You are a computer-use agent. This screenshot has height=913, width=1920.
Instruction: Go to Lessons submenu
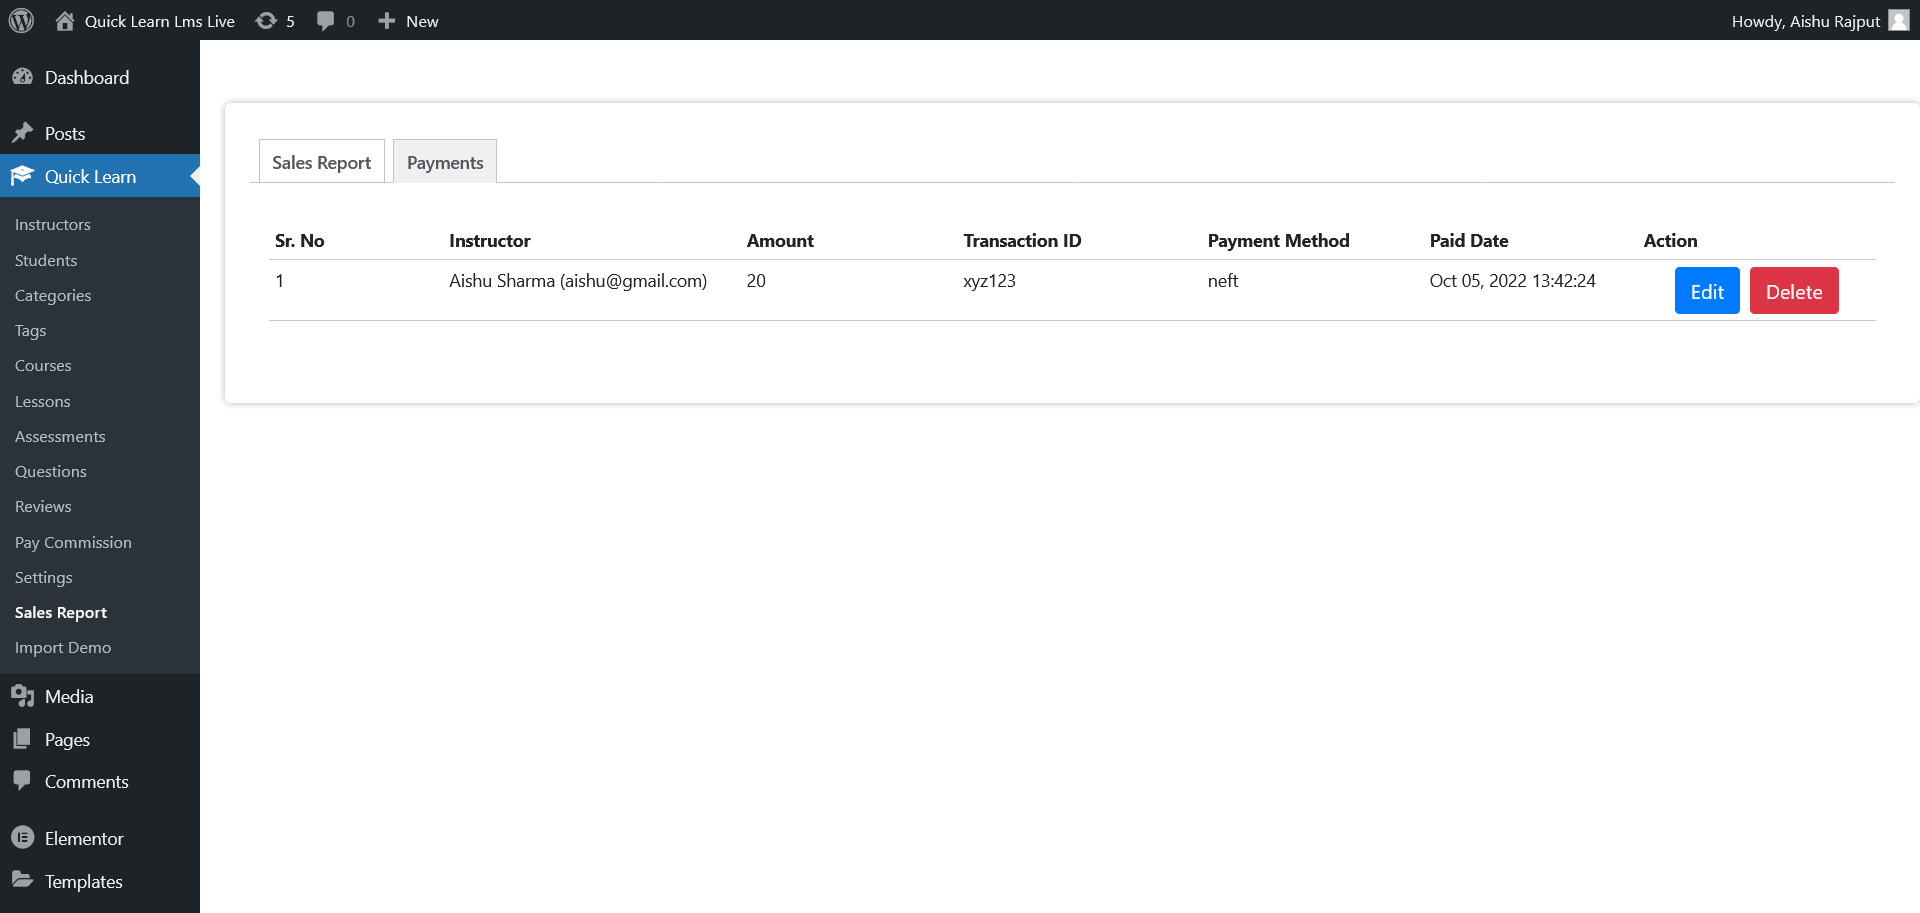(x=43, y=401)
